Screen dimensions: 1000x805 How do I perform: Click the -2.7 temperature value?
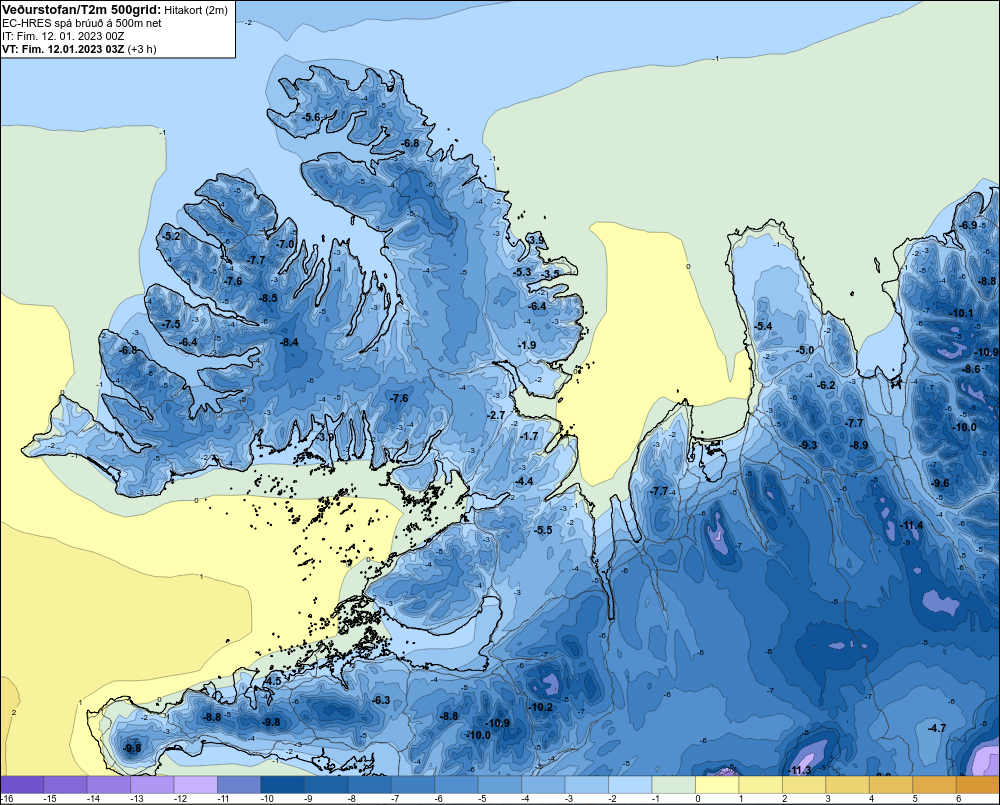point(496,415)
